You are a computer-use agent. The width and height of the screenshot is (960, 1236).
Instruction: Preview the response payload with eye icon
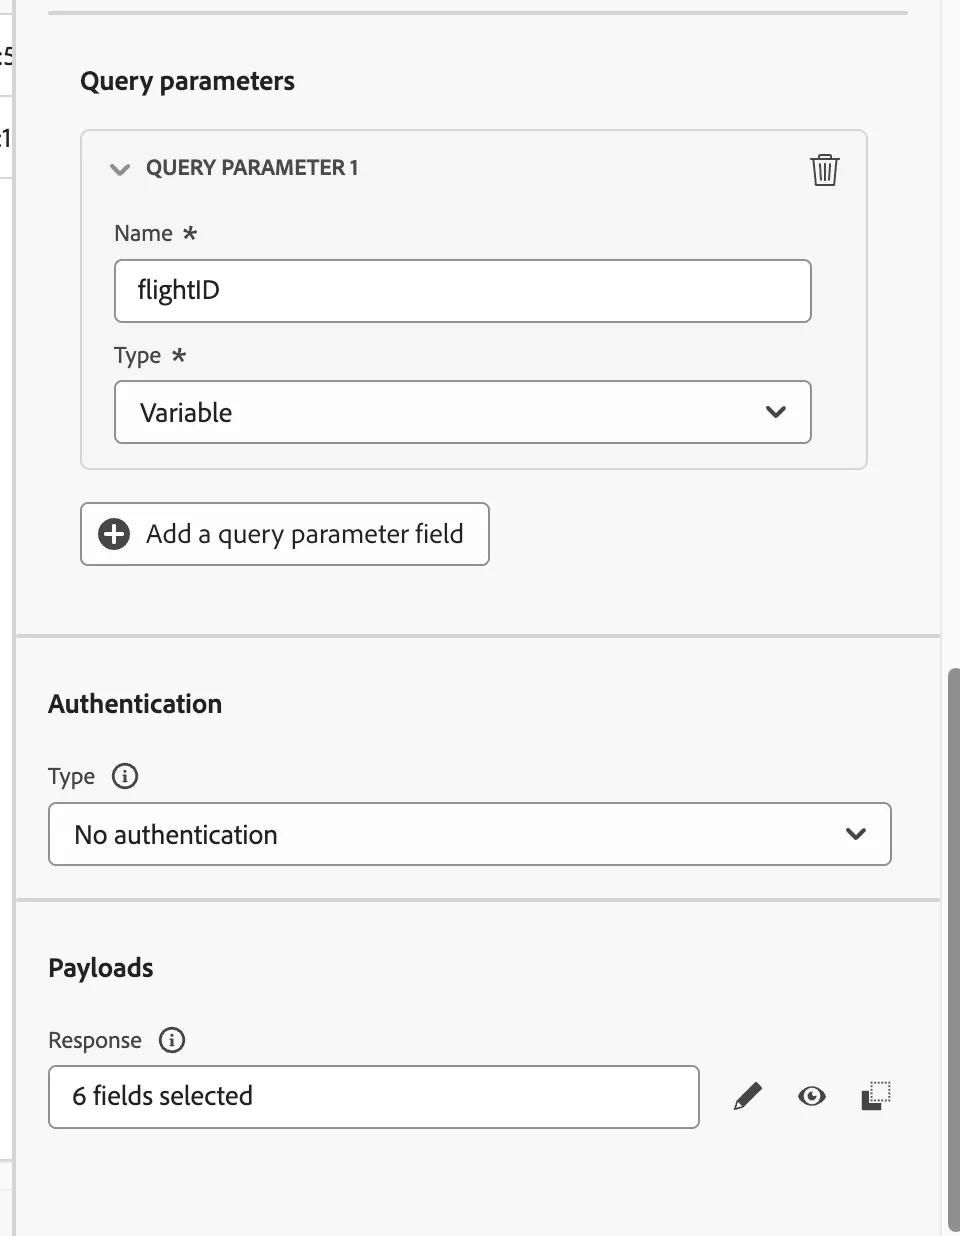click(x=812, y=1097)
